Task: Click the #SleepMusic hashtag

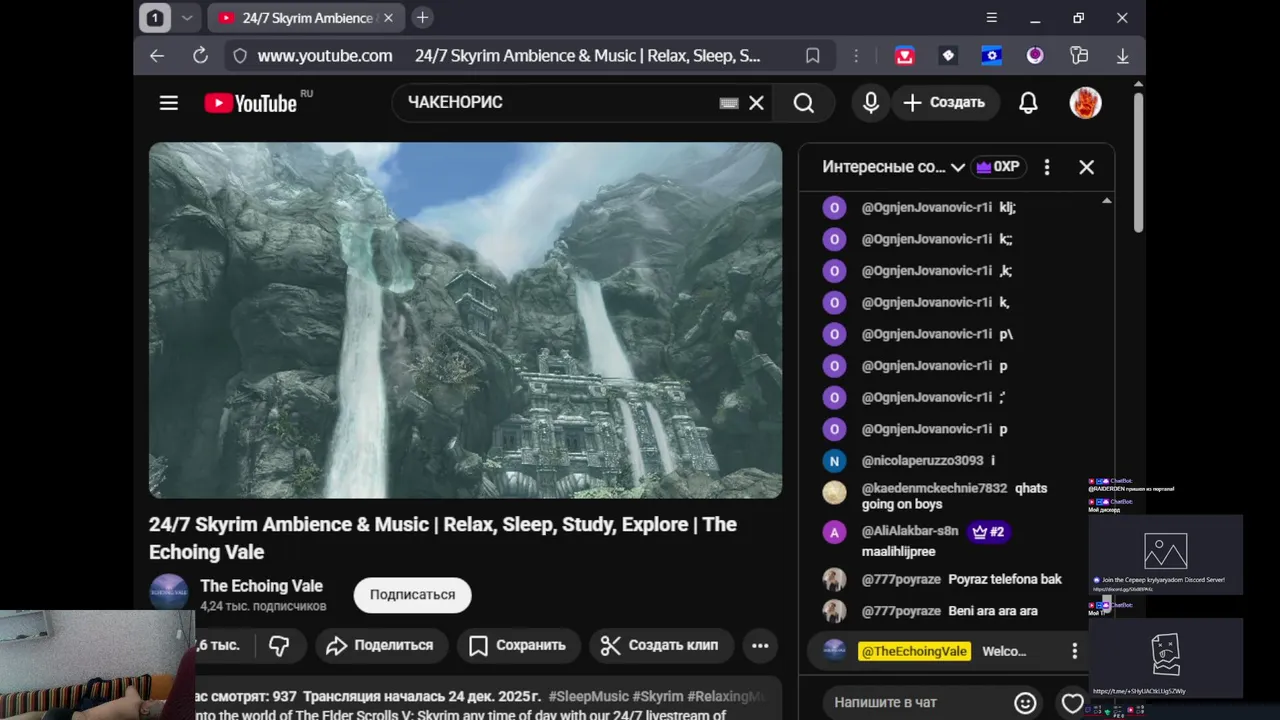Action: pyautogui.click(x=588, y=696)
